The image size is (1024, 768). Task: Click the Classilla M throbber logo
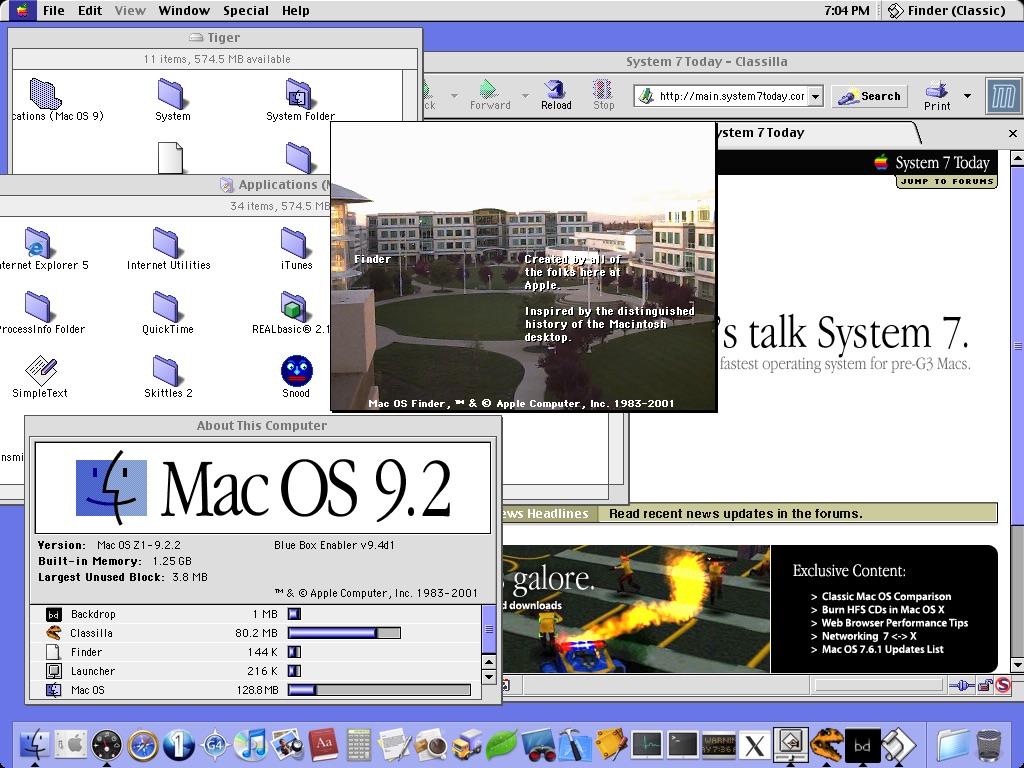point(1002,97)
